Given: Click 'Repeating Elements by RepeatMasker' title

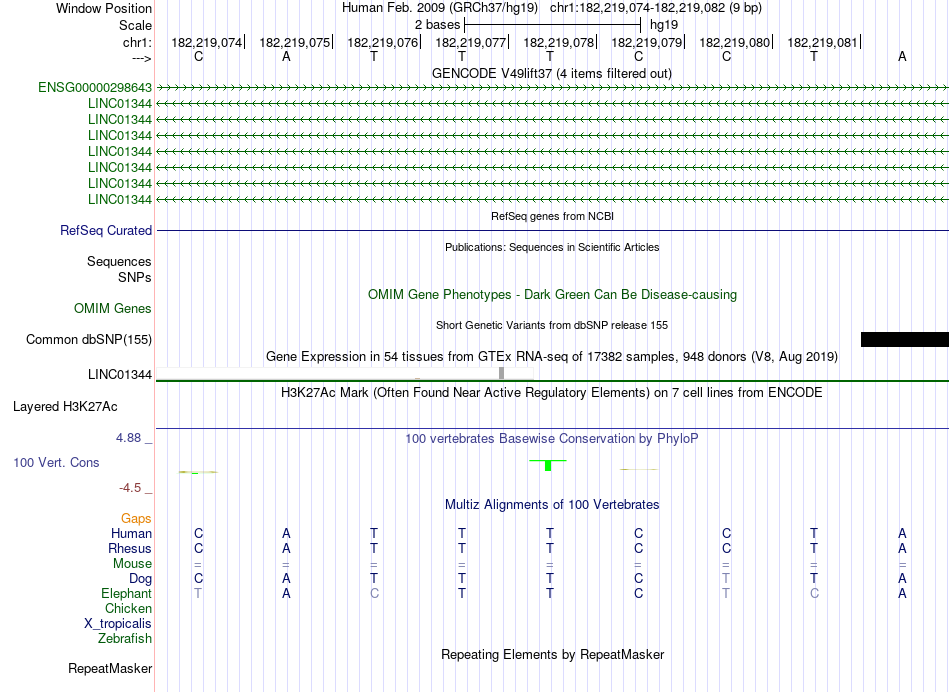Looking at the screenshot, I should (x=553, y=655).
